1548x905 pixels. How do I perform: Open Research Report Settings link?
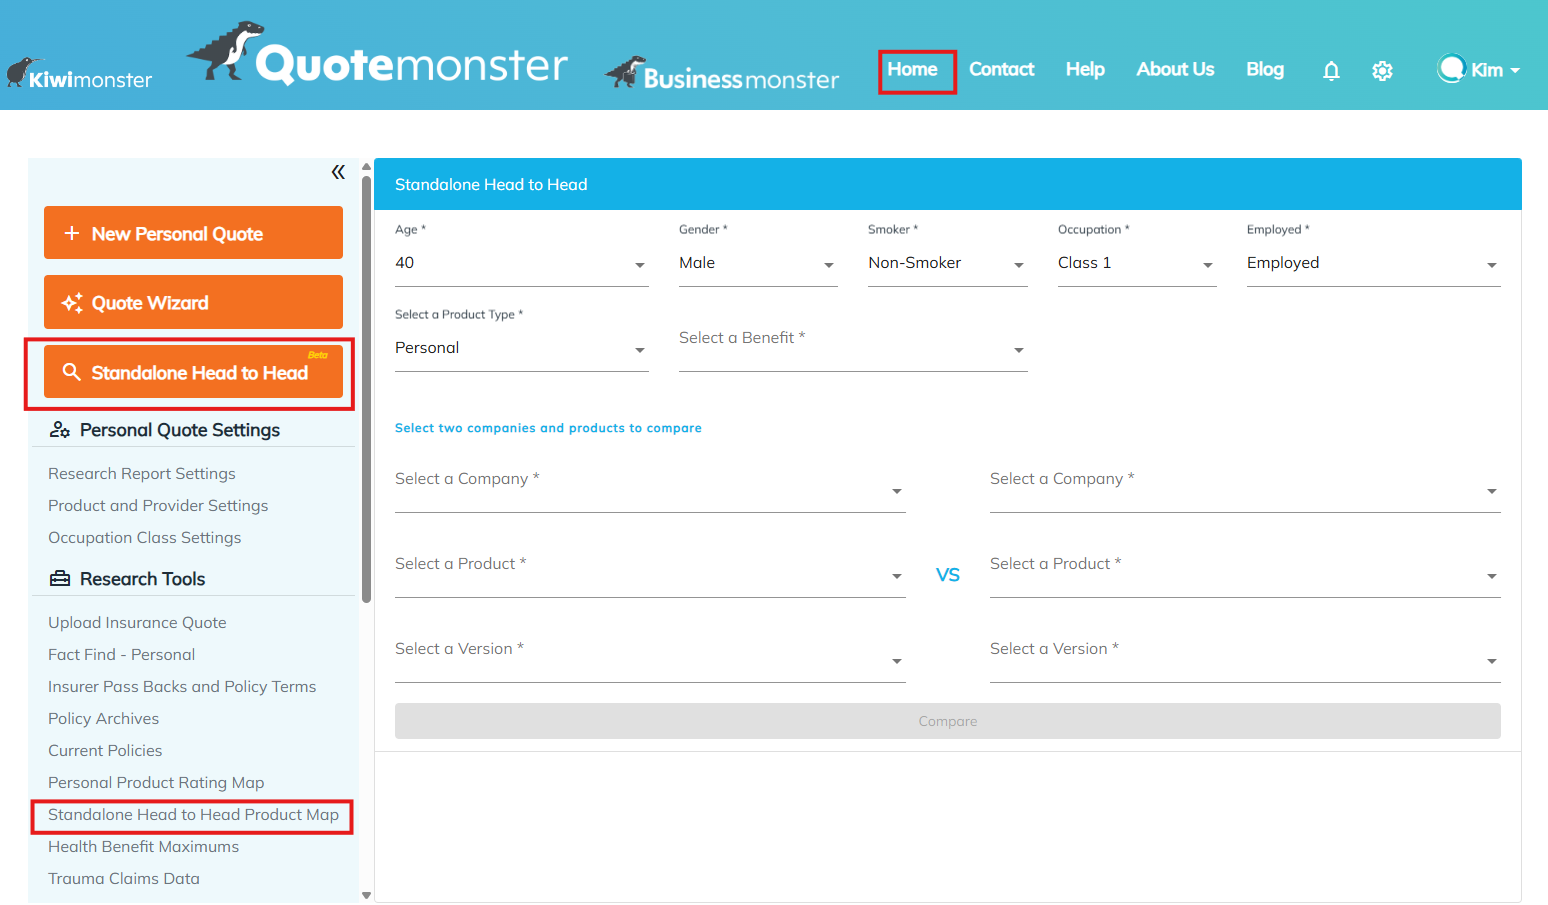click(x=142, y=474)
